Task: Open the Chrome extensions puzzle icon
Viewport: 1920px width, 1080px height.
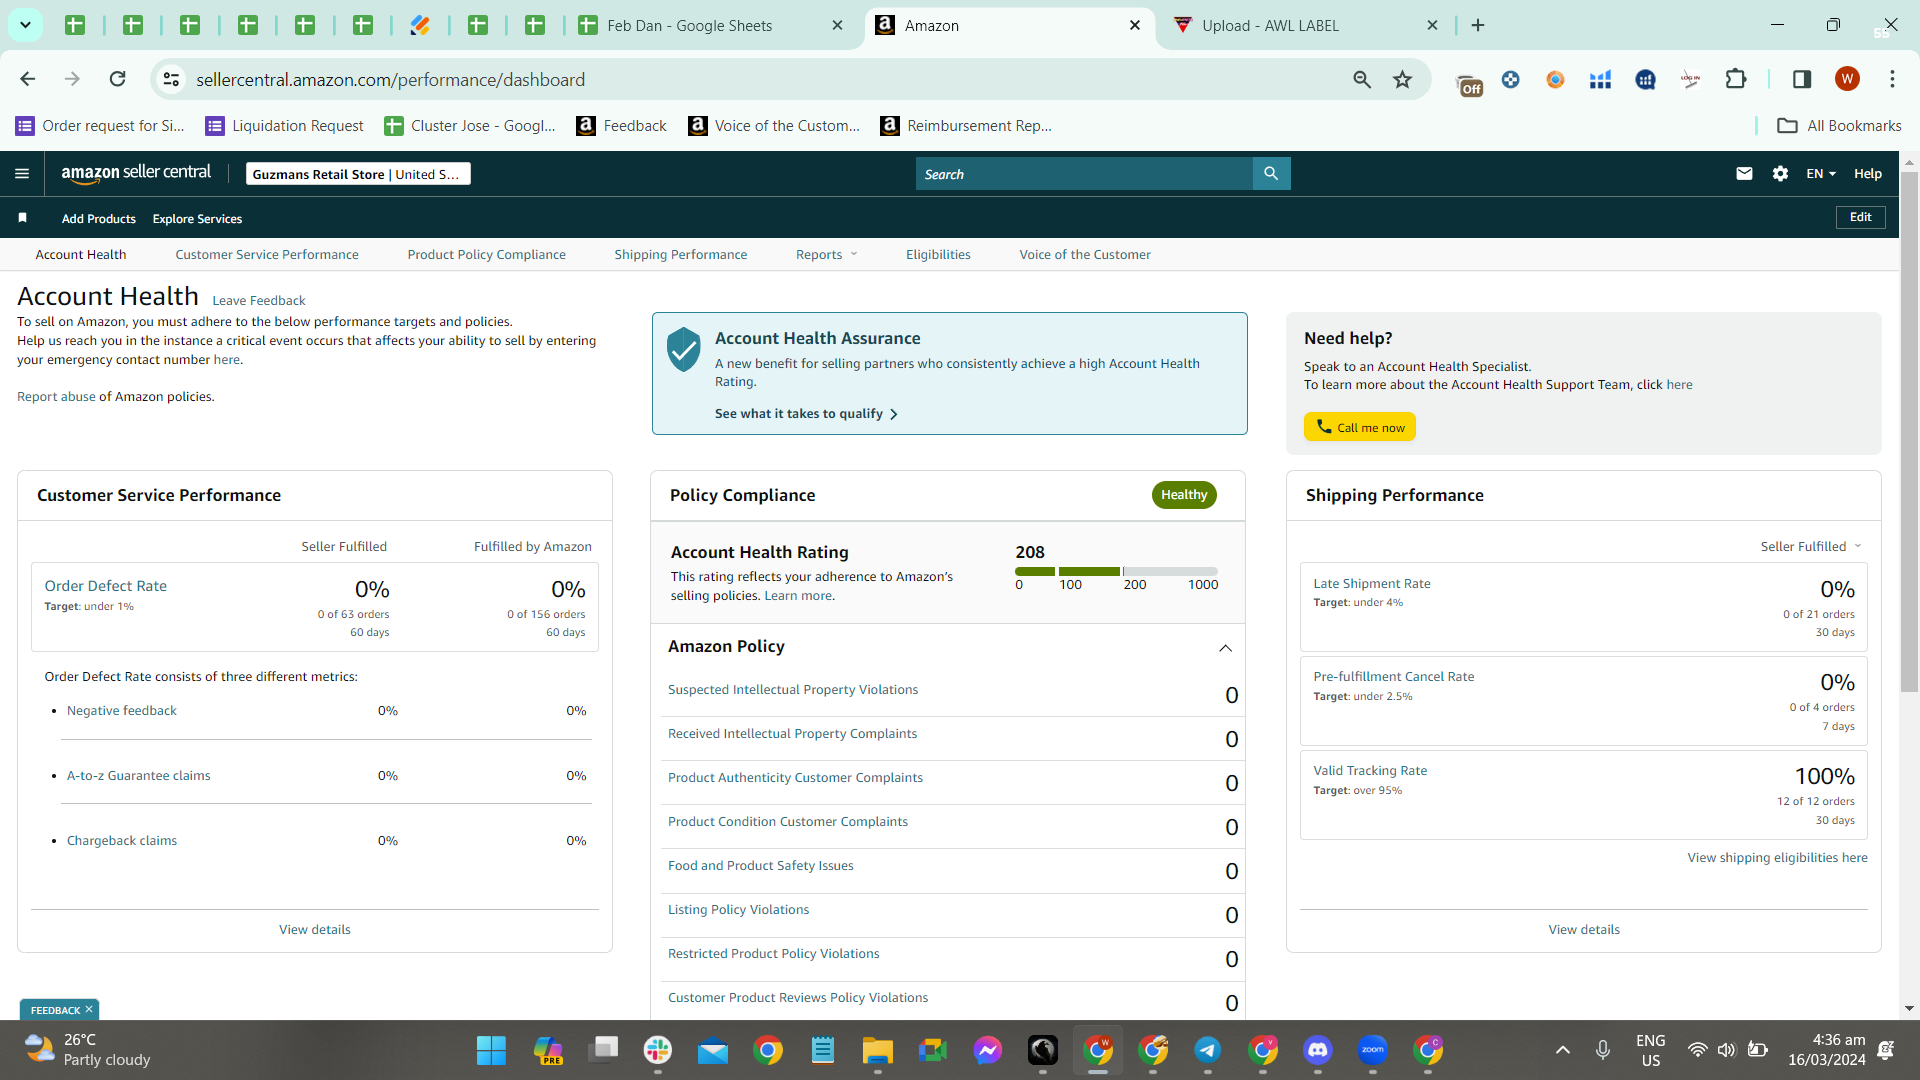Action: [1736, 79]
